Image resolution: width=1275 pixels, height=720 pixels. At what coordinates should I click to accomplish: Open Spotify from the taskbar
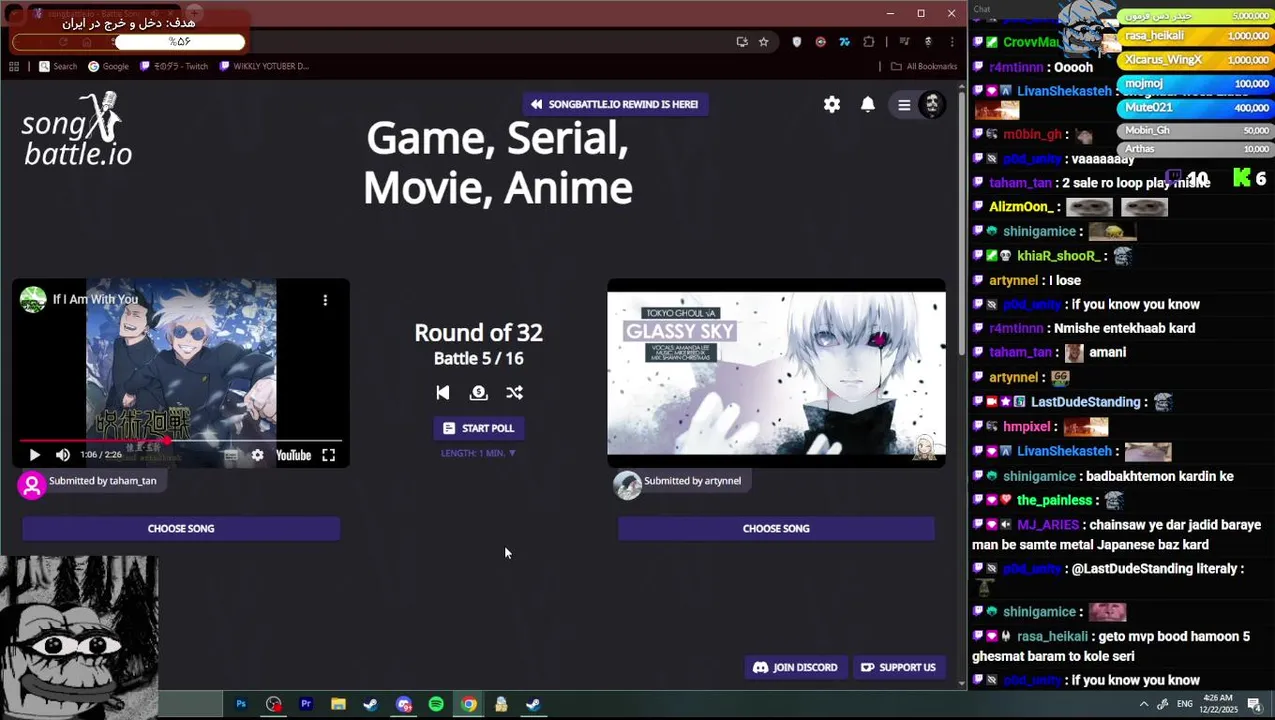tap(436, 704)
